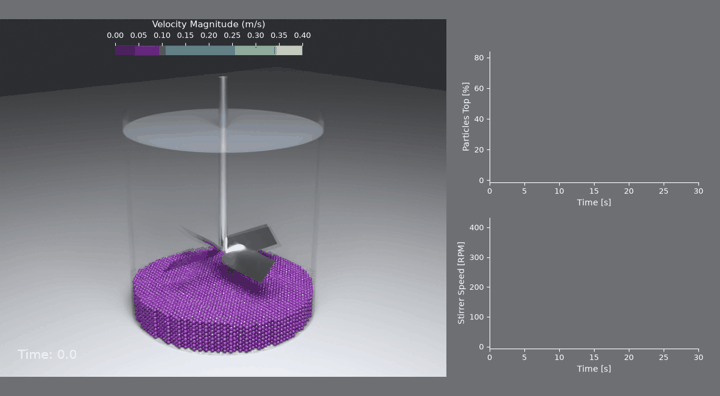This screenshot has height=396, width=720.
Task: Select the 0.05 colorbar tick label
Action: click(138, 35)
